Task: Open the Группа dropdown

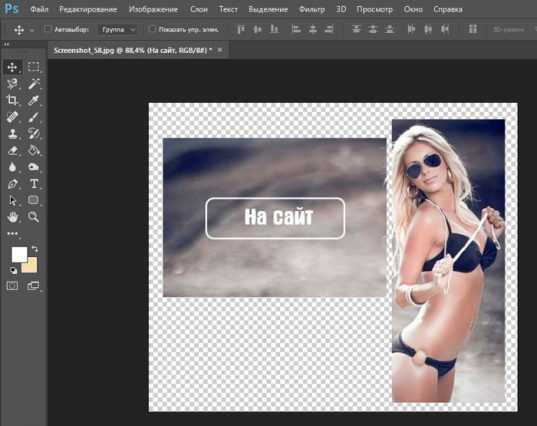Action: pyautogui.click(x=117, y=29)
